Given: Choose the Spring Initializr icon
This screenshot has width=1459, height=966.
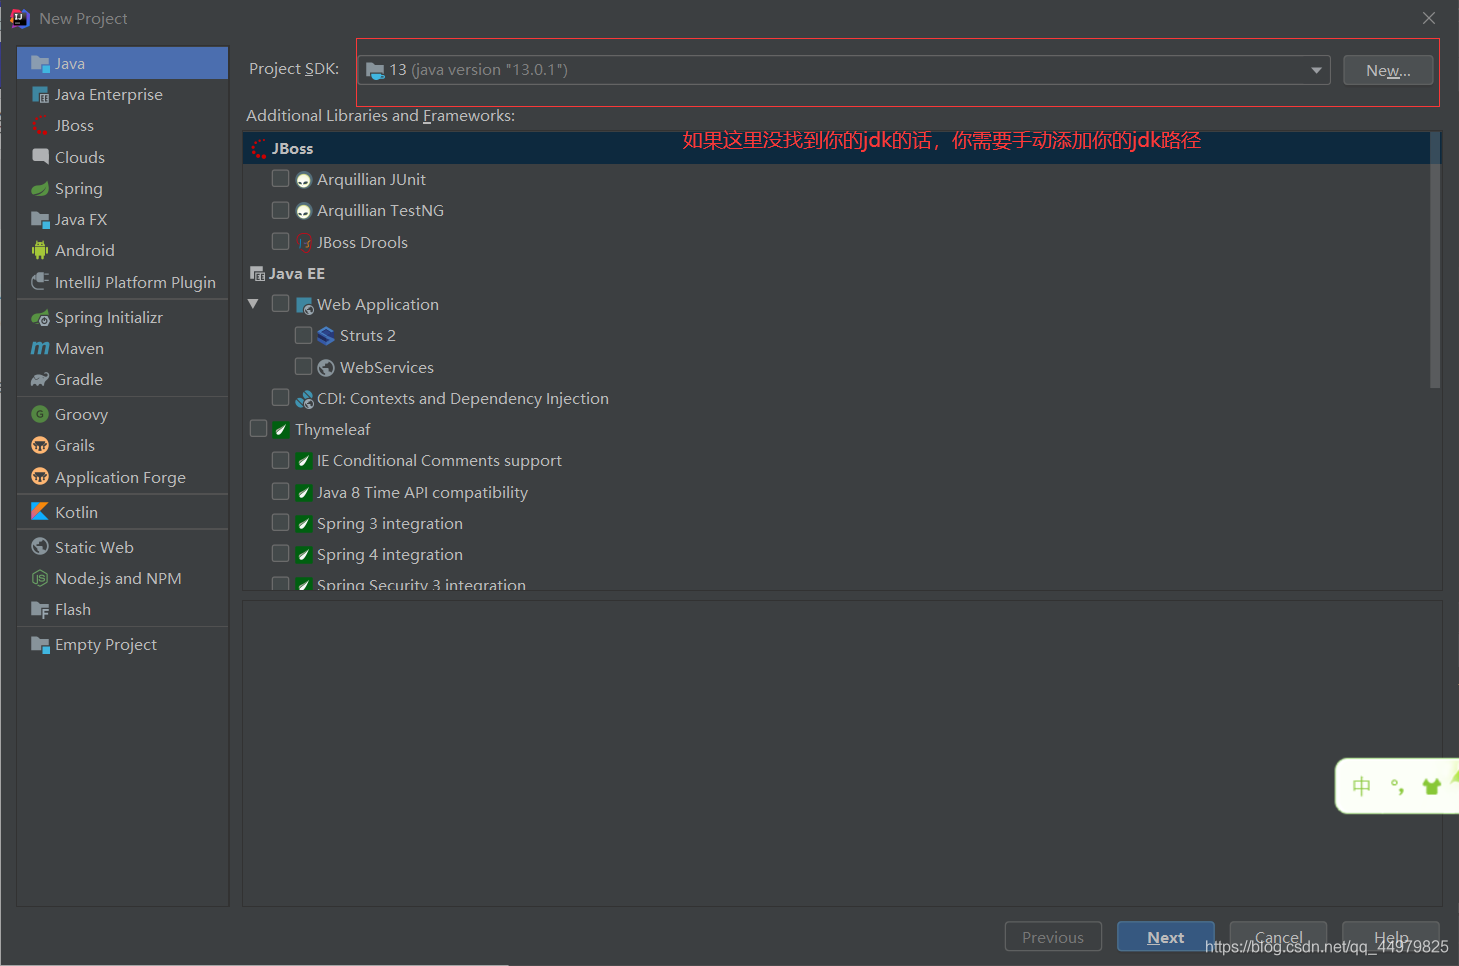Looking at the screenshot, I should pyautogui.click(x=40, y=318).
